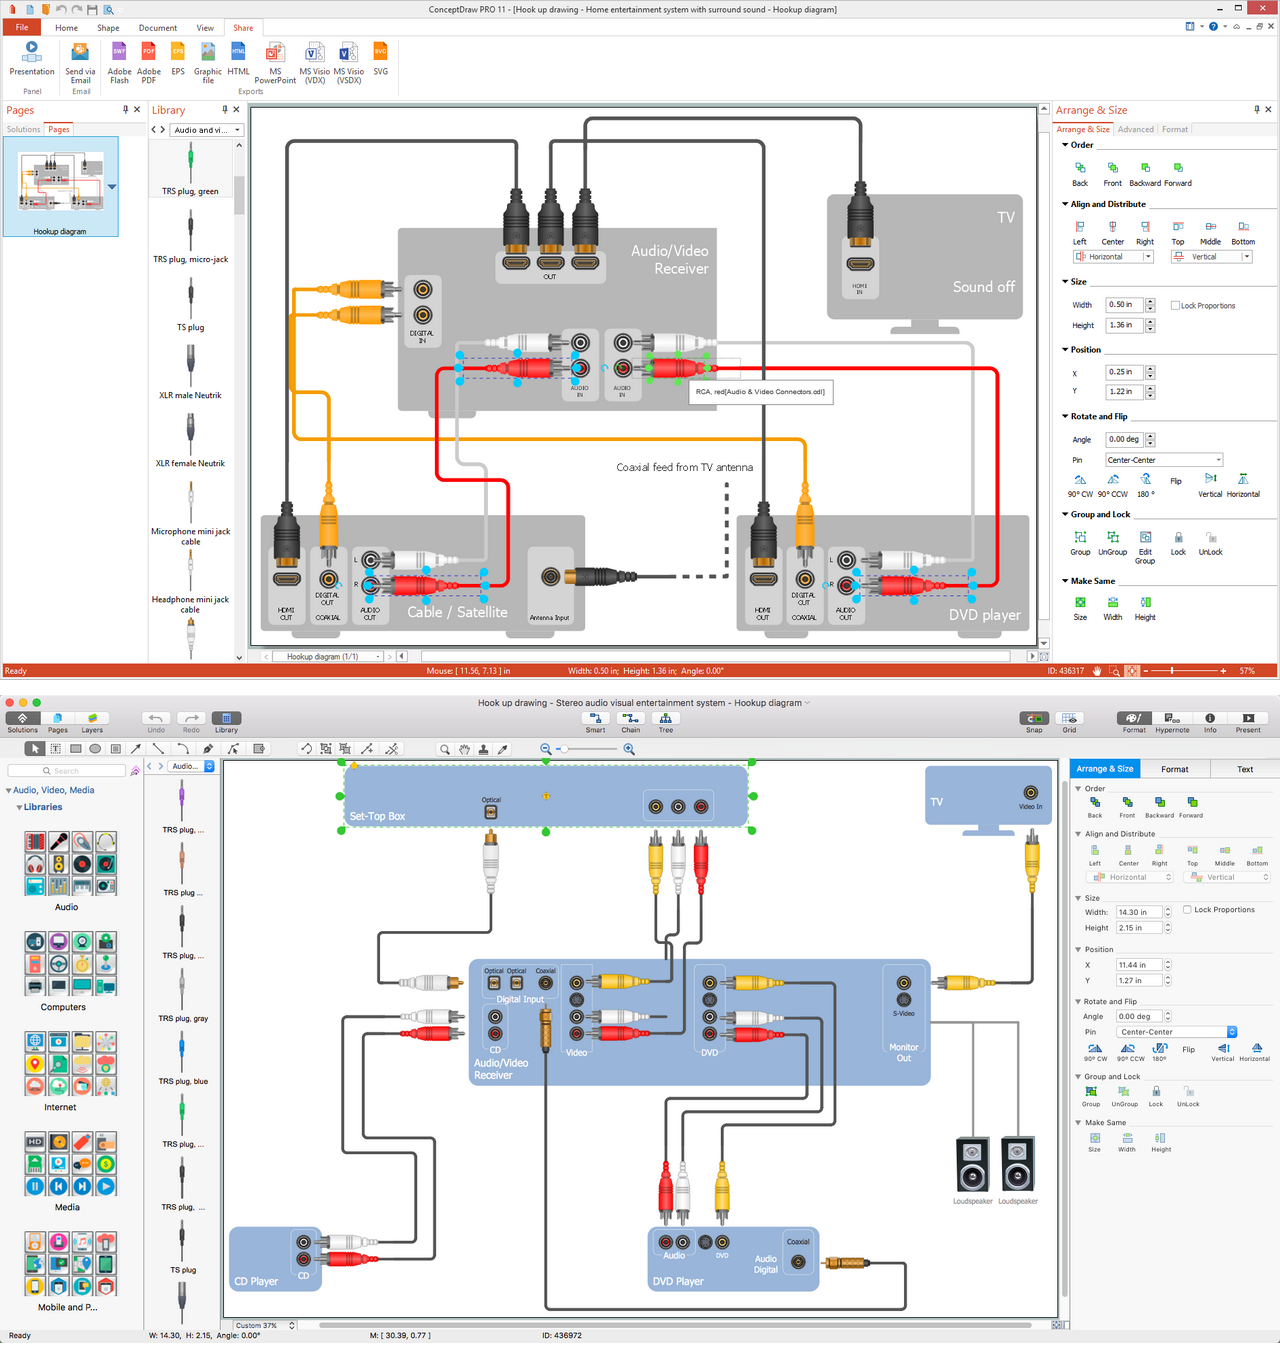Open the File menu button
Screen dimensions: 1280x1345
pyautogui.click(x=22, y=28)
